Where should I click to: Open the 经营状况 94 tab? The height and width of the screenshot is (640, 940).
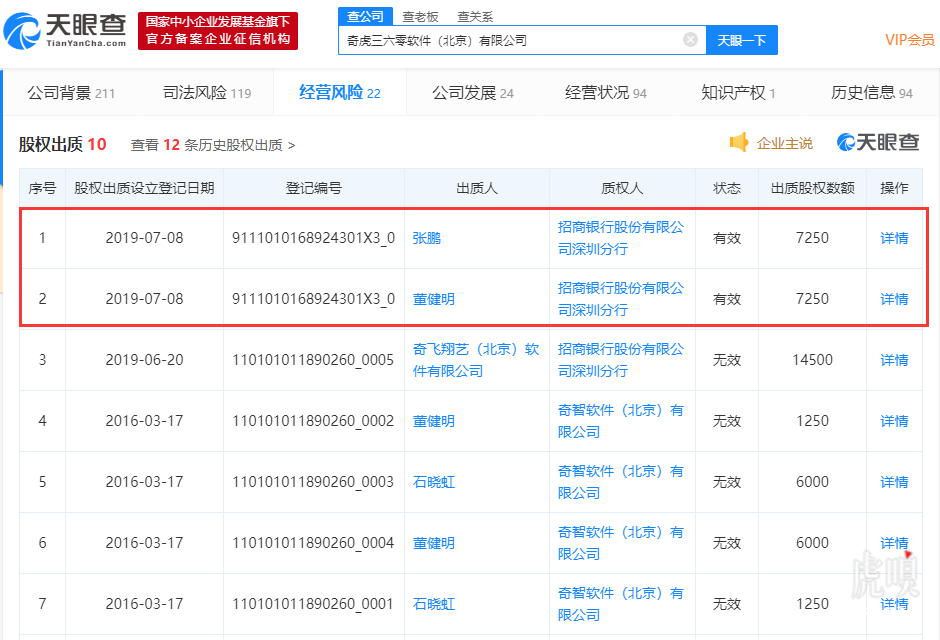tap(605, 93)
